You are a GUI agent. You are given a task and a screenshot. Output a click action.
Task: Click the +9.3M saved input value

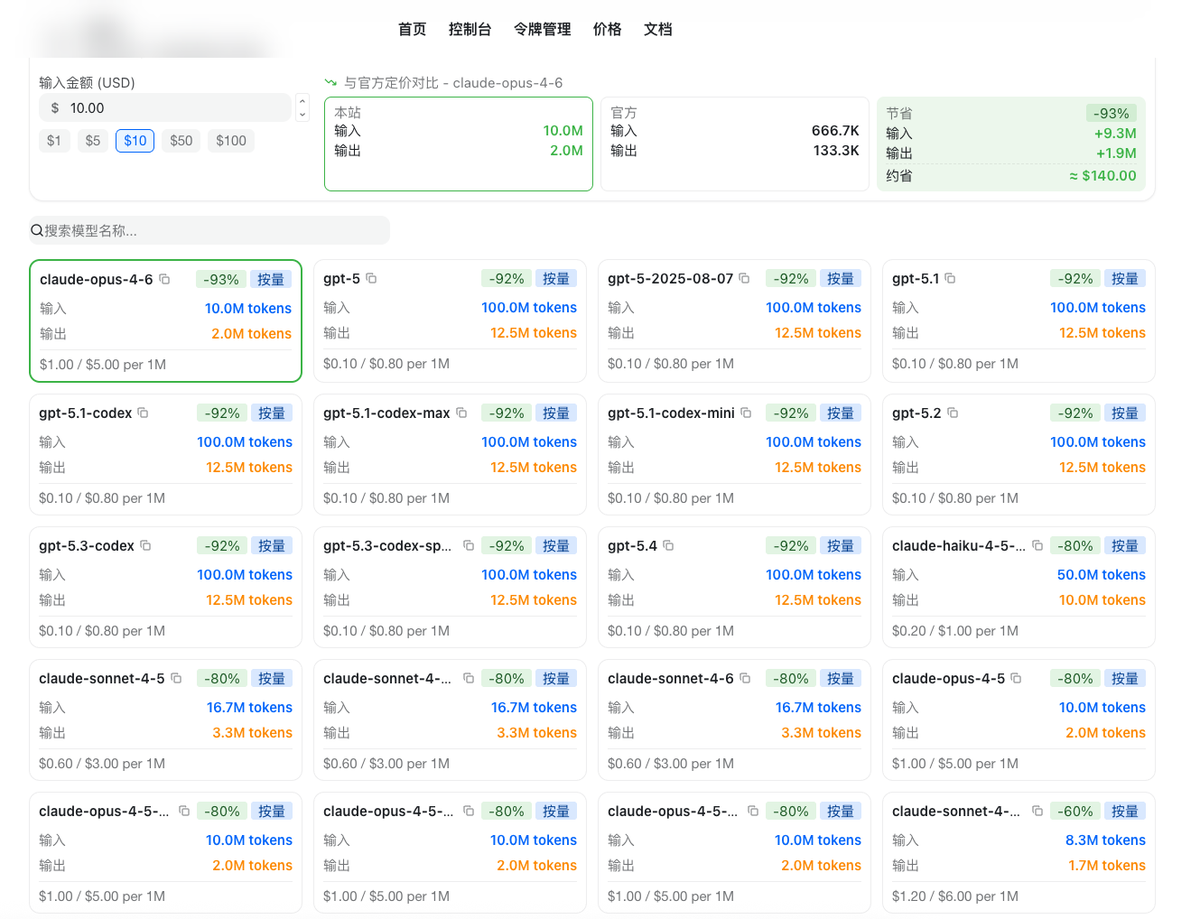(x=1115, y=134)
